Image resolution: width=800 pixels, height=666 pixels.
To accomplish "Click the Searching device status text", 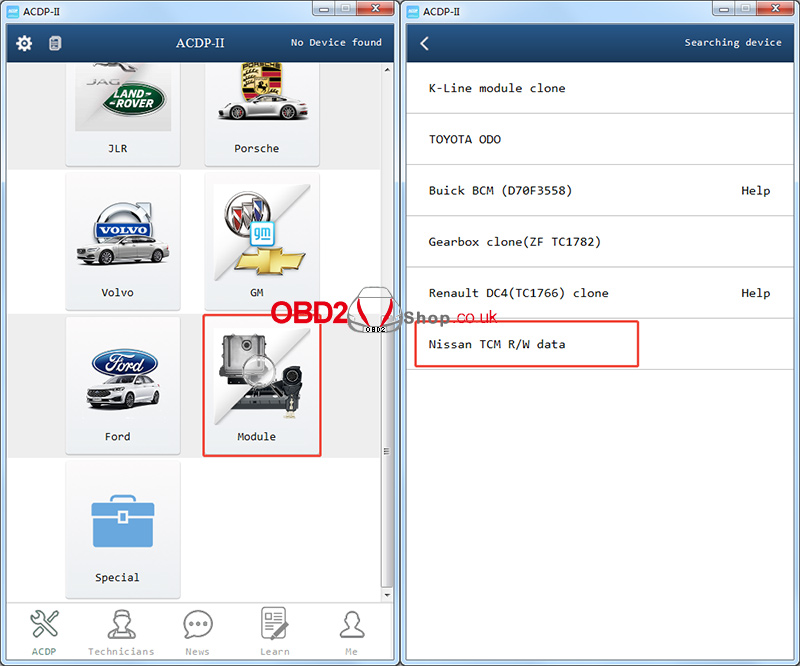I will coord(733,42).
